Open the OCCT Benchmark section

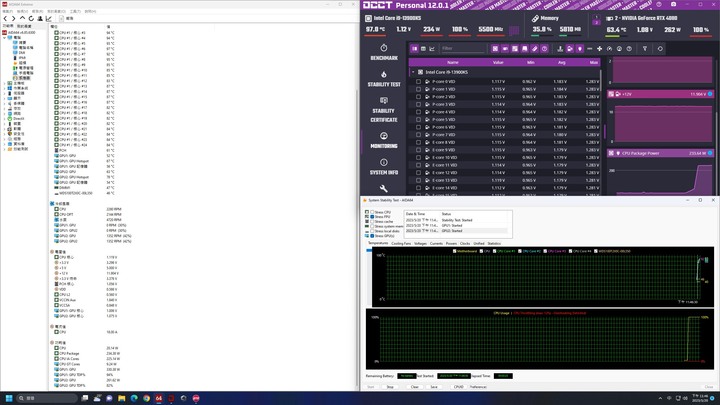click(x=384, y=53)
